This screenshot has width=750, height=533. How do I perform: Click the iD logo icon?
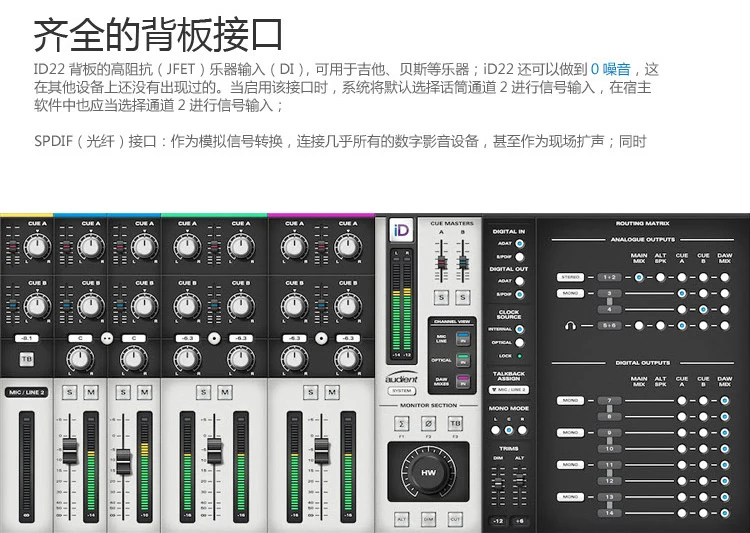pyautogui.click(x=401, y=231)
